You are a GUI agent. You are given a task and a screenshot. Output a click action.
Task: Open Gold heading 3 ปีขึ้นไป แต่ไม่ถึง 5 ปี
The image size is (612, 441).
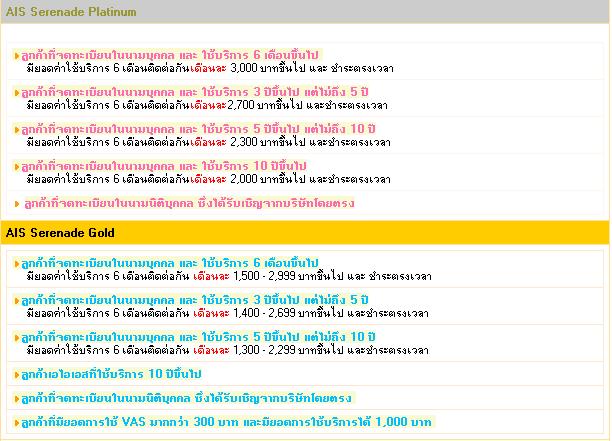point(195,300)
